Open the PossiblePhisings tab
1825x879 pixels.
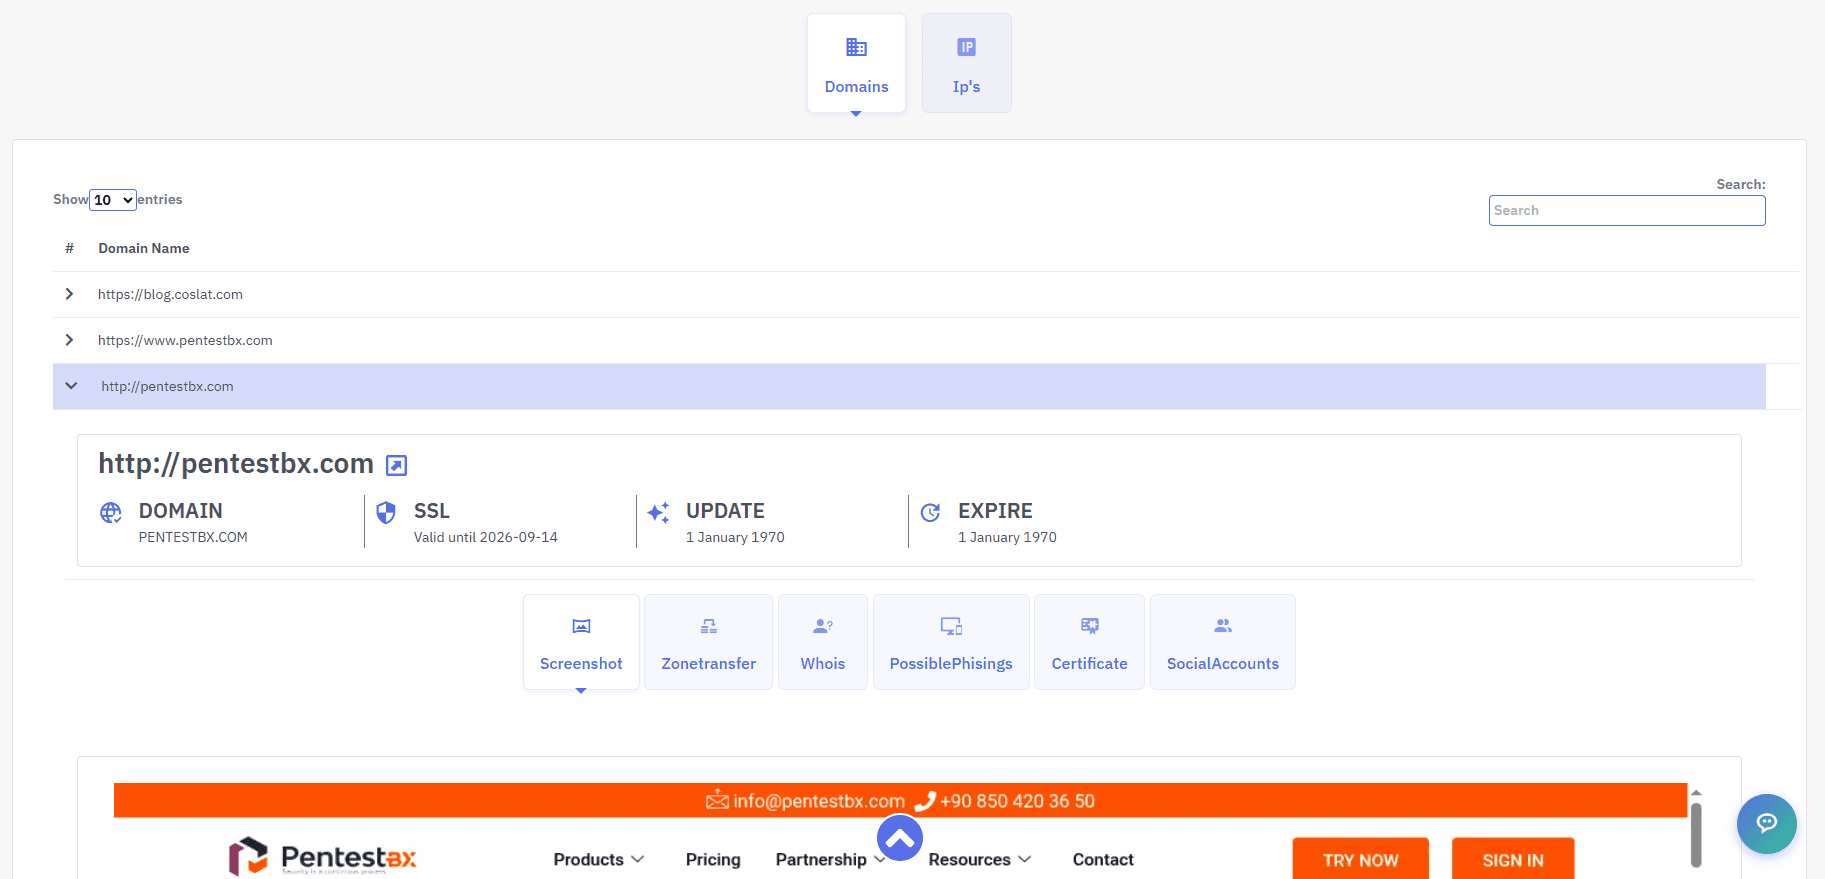coord(951,642)
